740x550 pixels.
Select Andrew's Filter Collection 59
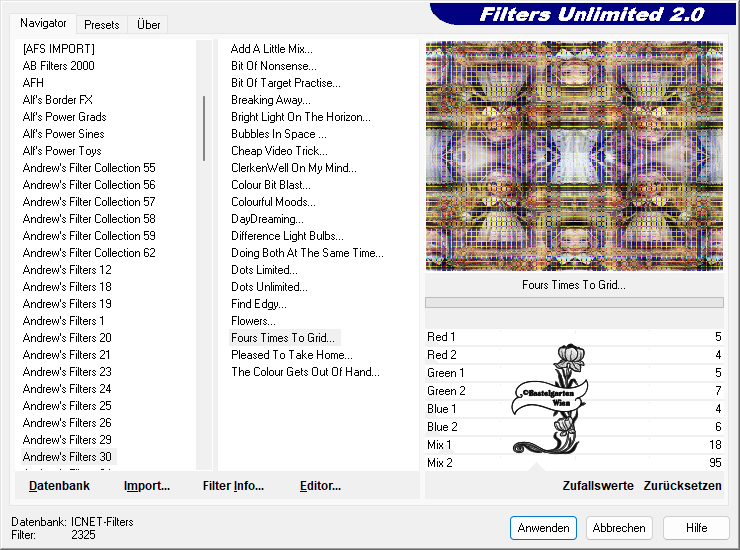pyautogui.click(x=89, y=236)
